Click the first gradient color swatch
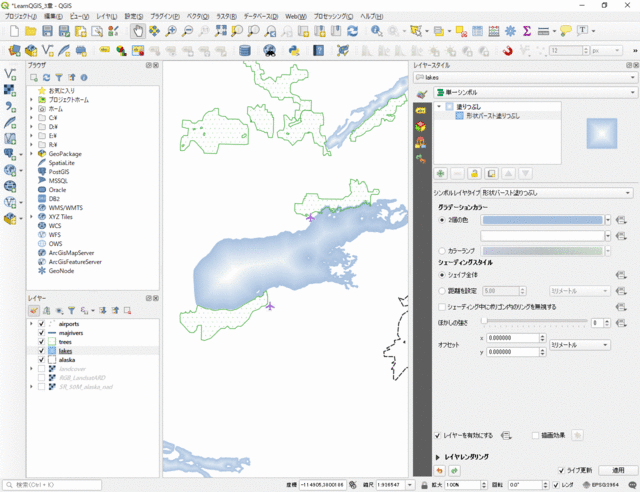The width and height of the screenshot is (640, 492). [x=543, y=220]
